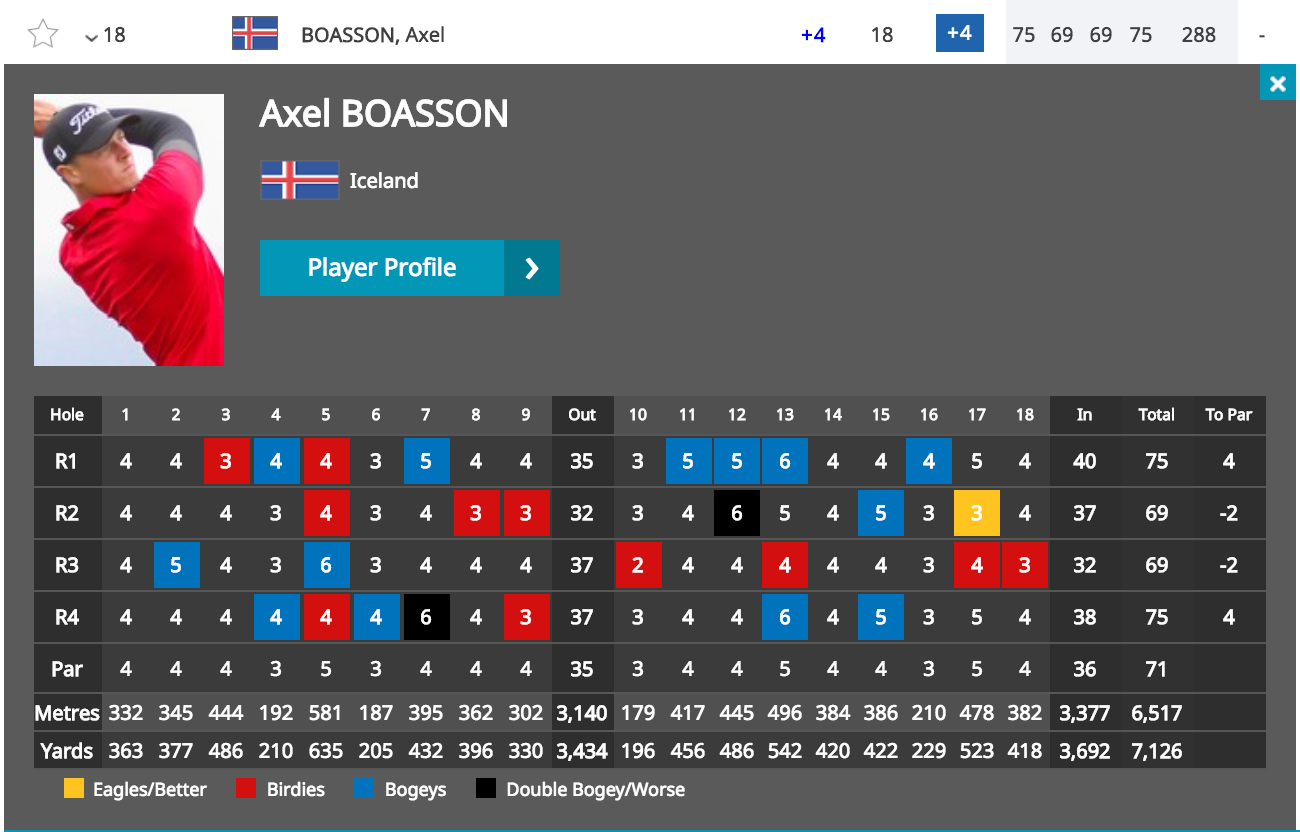Click the Iceland flag in leaderboard row
This screenshot has width=1300, height=832.
click(x=255, y=34)
